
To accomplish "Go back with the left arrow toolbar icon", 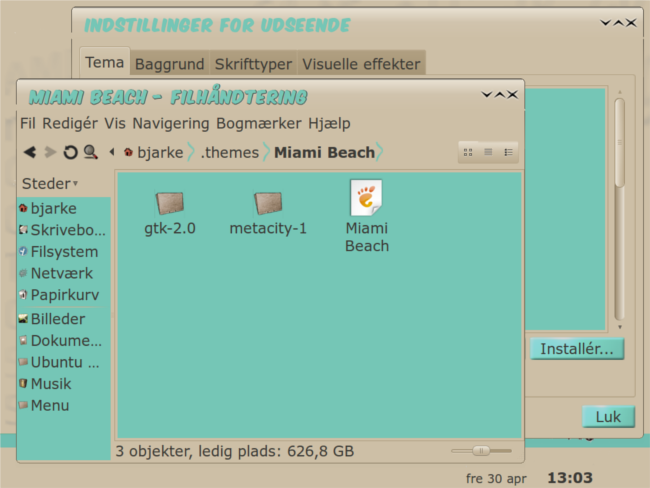I will click(x=30, y=152).
